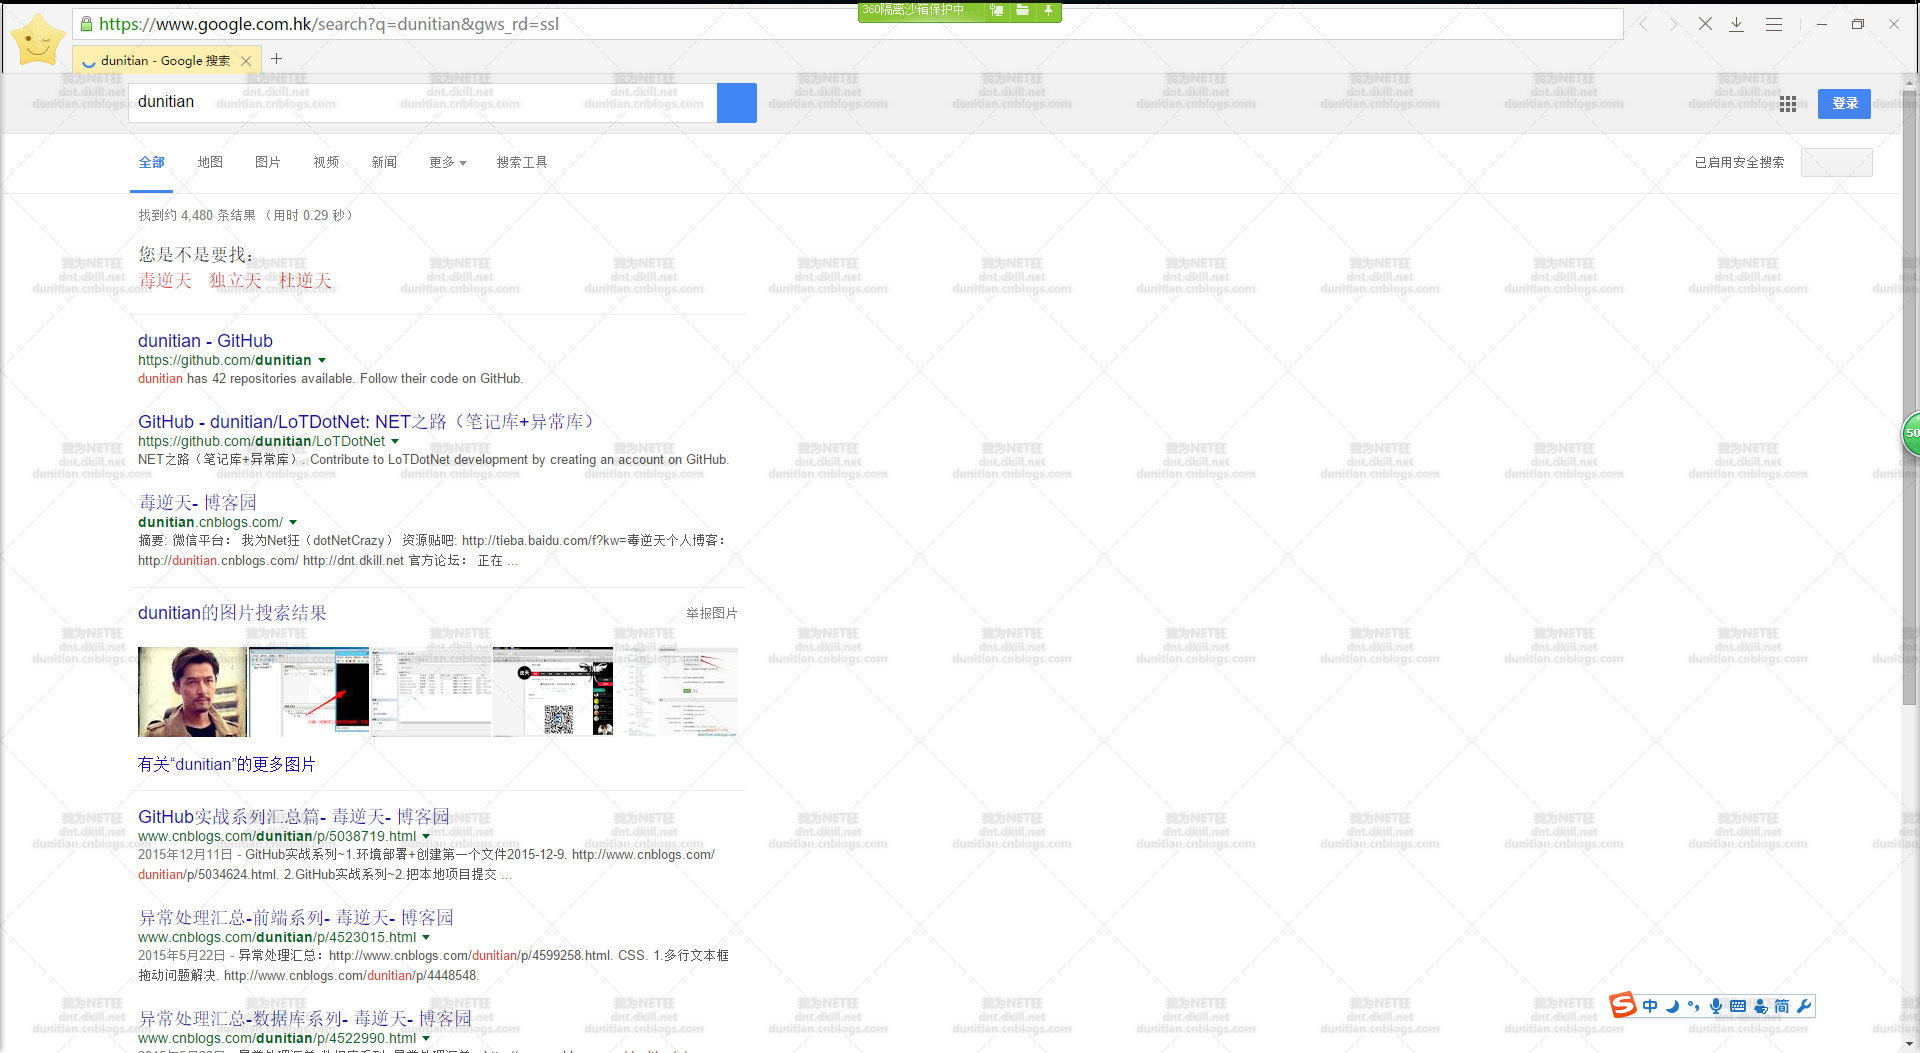The image size is (1920, 1053).
Task: Open dunitian的图片搜索结果 link
Action: pyautogui.click(x=232, y=613)
